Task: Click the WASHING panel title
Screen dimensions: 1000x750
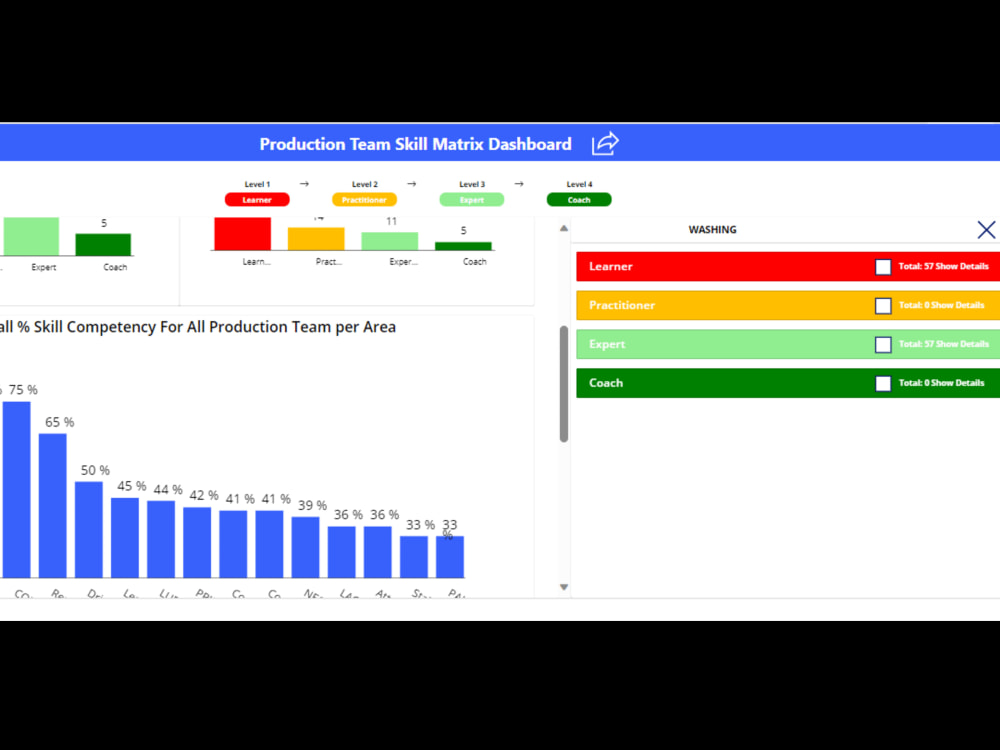Action: (712, 229)
